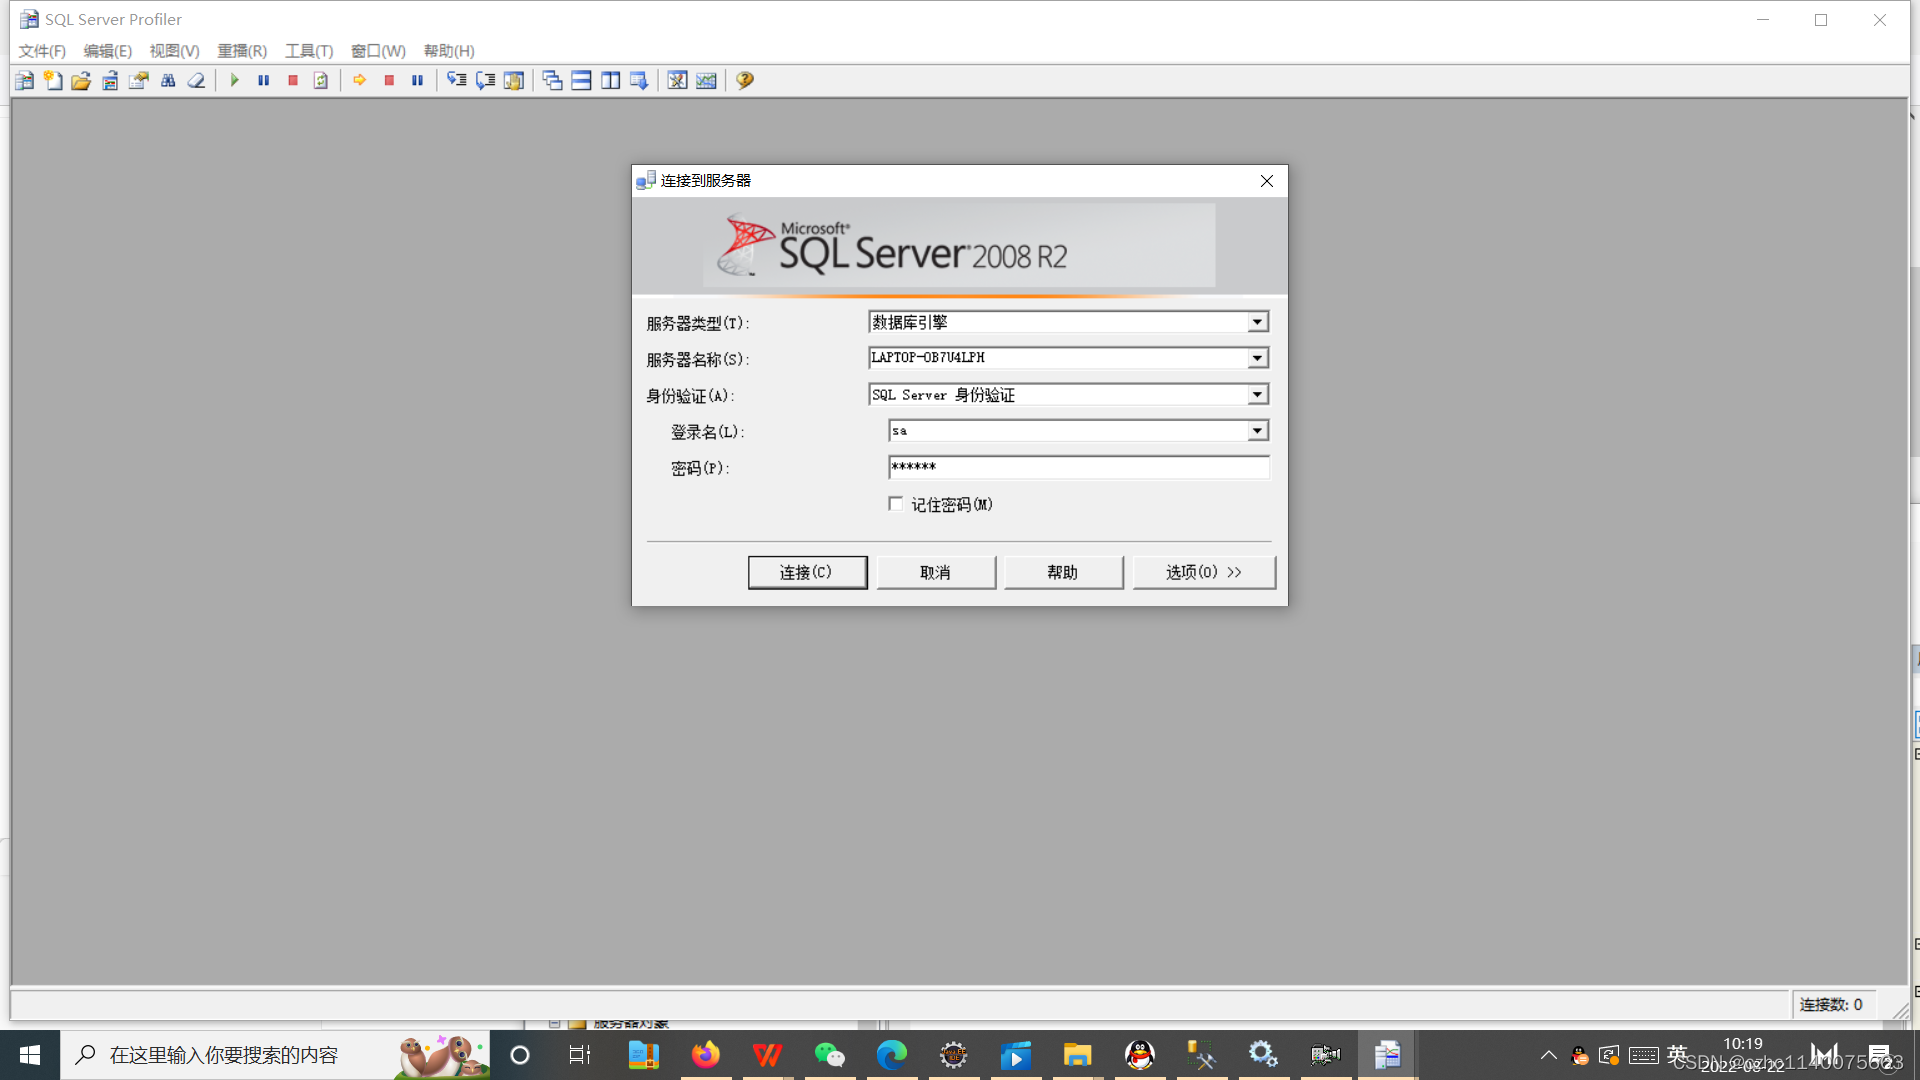Stop the selected trace with first red square

pos(292,81)
